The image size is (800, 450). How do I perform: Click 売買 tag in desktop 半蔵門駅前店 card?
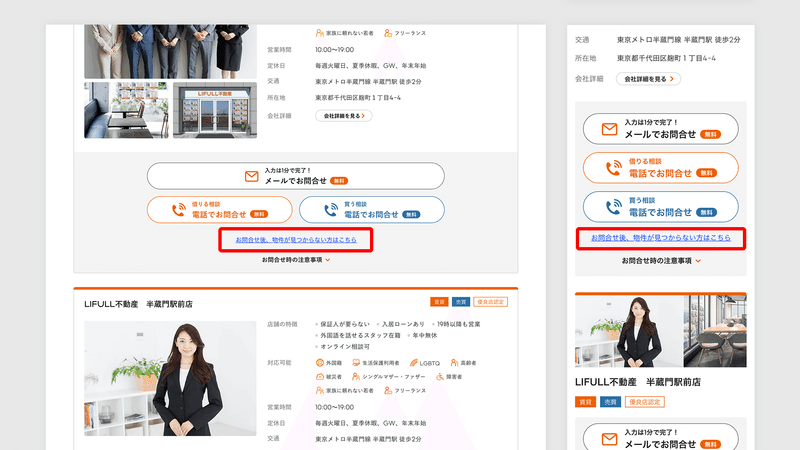(461, 302)
